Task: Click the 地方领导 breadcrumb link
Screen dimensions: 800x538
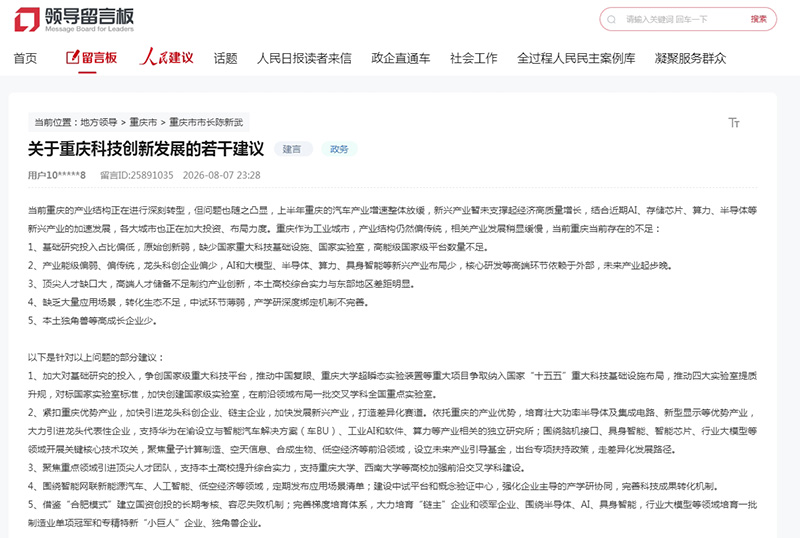Action: (98, 123)
